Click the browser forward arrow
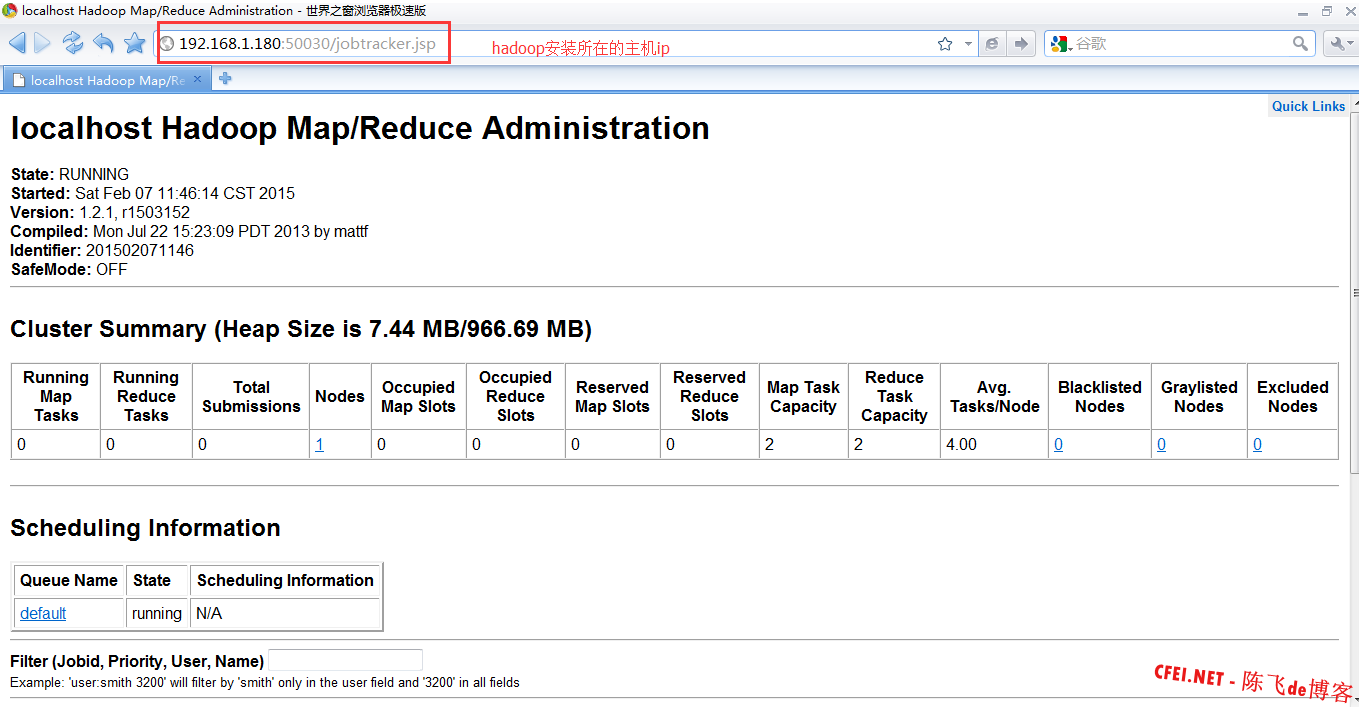Viewport: 1359px width, 707px height. point(42,43)
